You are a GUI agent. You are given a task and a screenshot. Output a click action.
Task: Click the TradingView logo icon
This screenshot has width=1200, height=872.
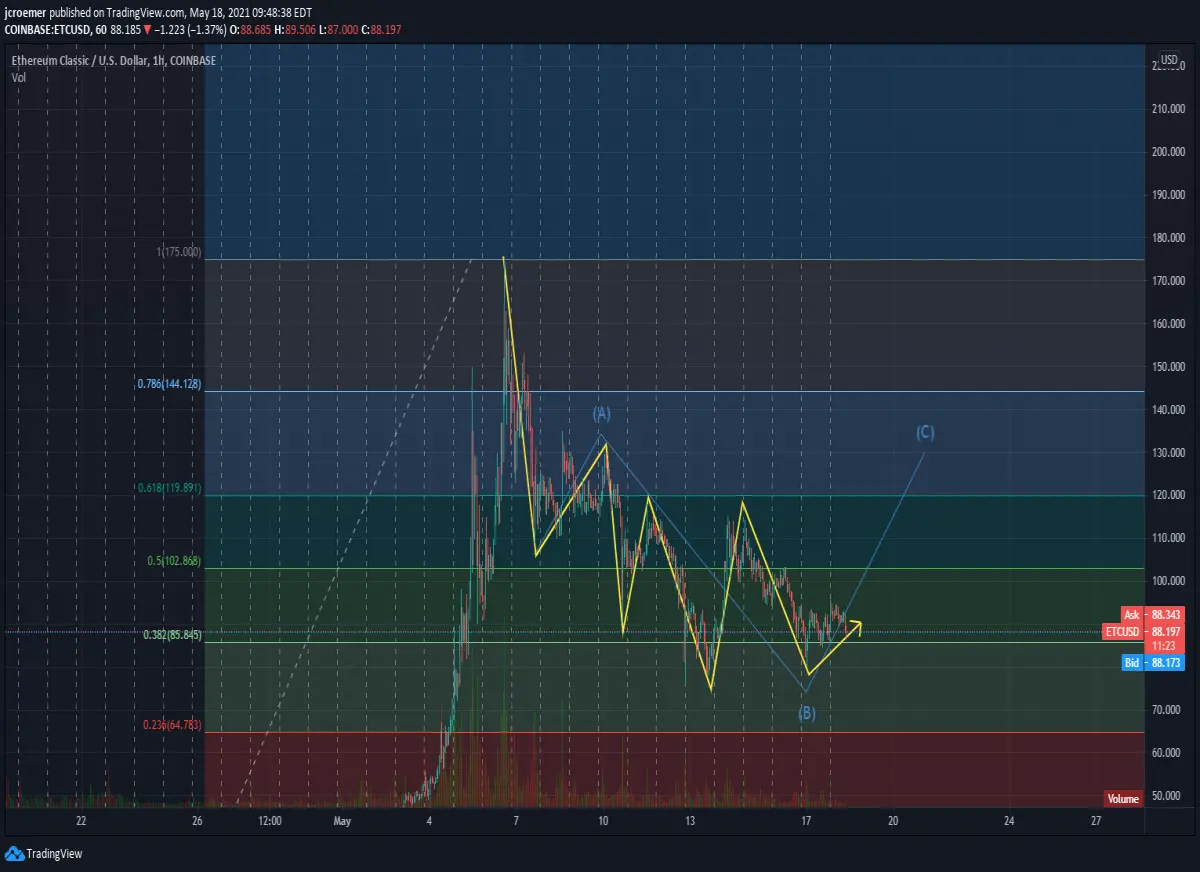click(x=14, y=853)
